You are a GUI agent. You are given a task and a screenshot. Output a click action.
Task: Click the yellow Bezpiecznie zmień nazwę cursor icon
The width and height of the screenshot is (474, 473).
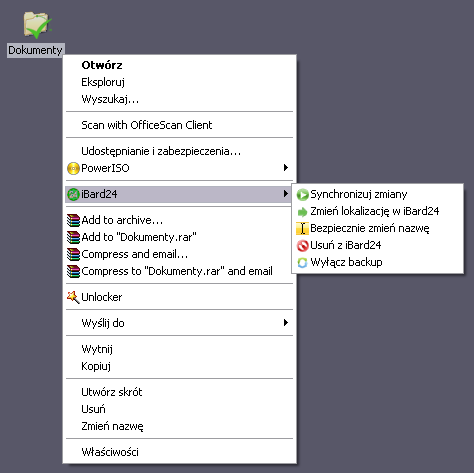(x=302, y=229)
